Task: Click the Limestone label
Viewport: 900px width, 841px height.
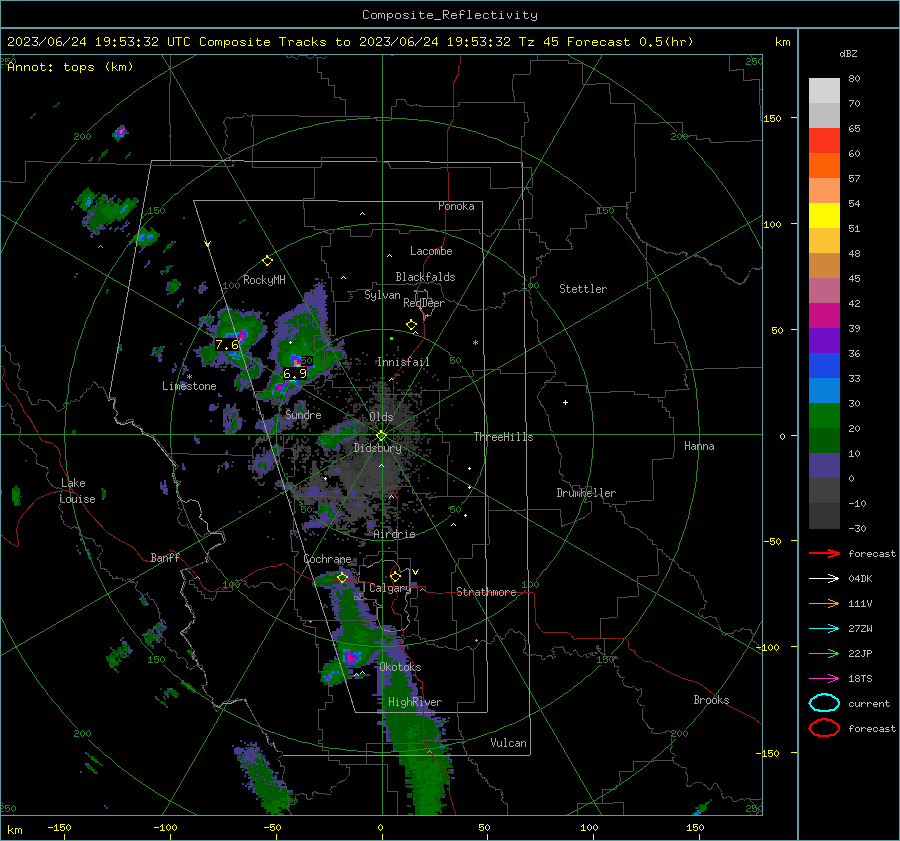Action: pyautogui.click(x=189, y=386)
